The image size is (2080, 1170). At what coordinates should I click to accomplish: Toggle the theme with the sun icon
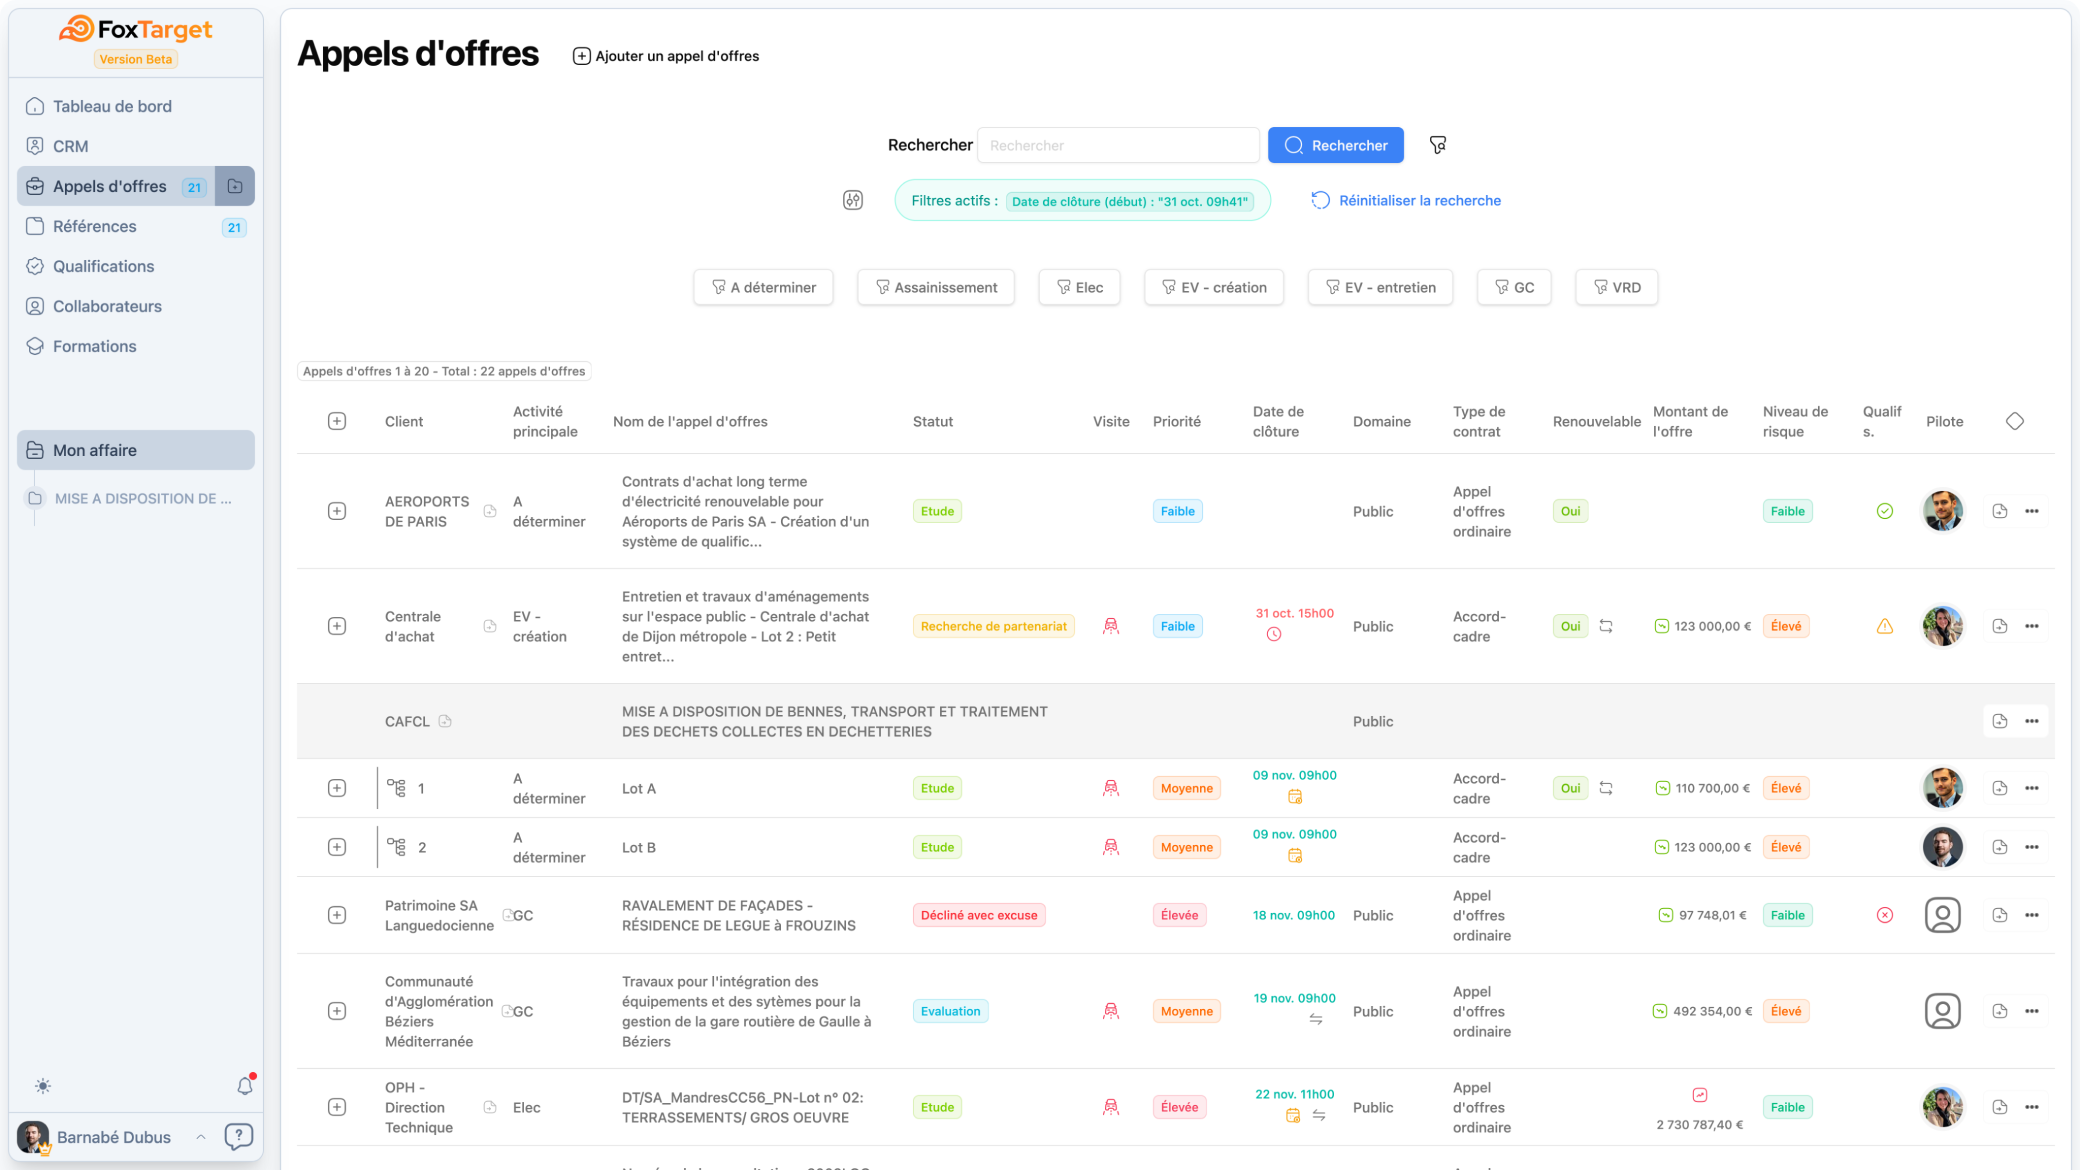click(x=43, y=1086)
